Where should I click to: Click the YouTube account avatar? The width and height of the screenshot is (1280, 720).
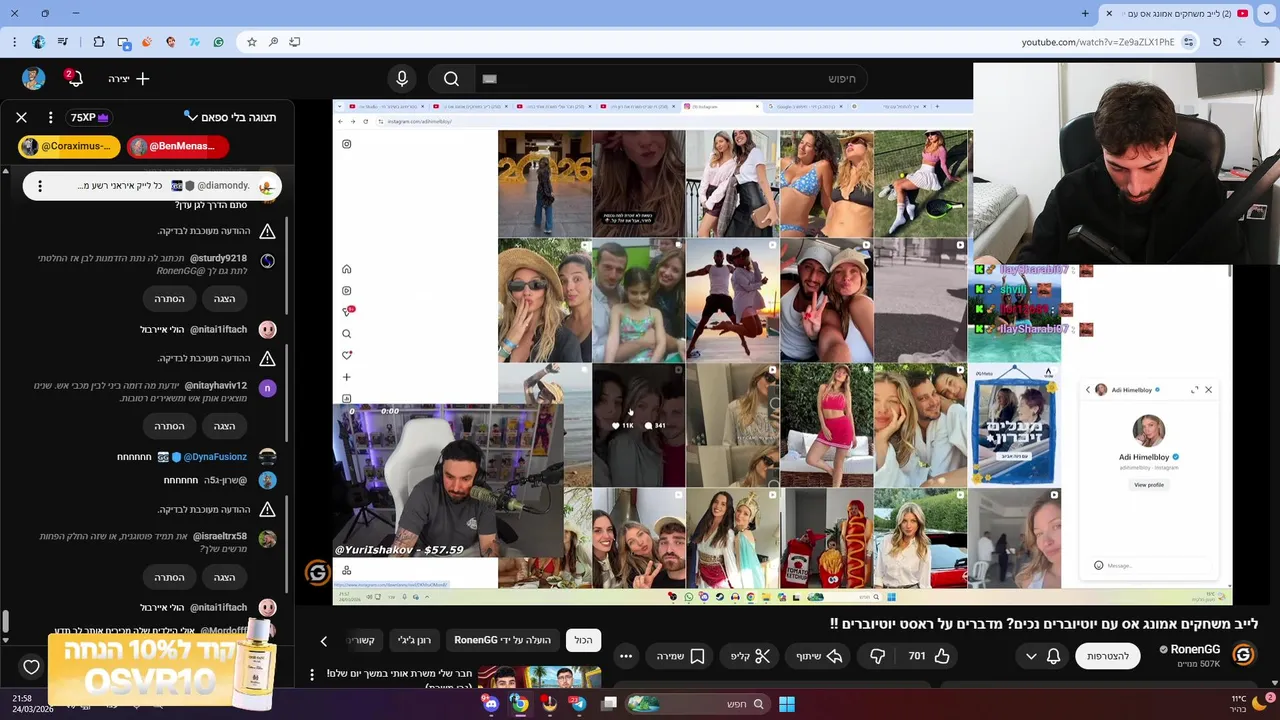[33, 78]
